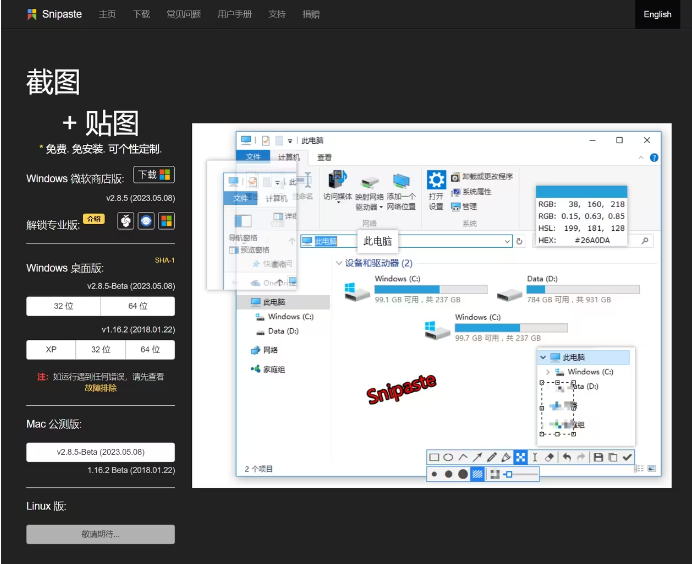The width and height of the screenshot is (692, 564).
Task: Click the refresh icon beside address bar
Action: (x=519, y=241)
